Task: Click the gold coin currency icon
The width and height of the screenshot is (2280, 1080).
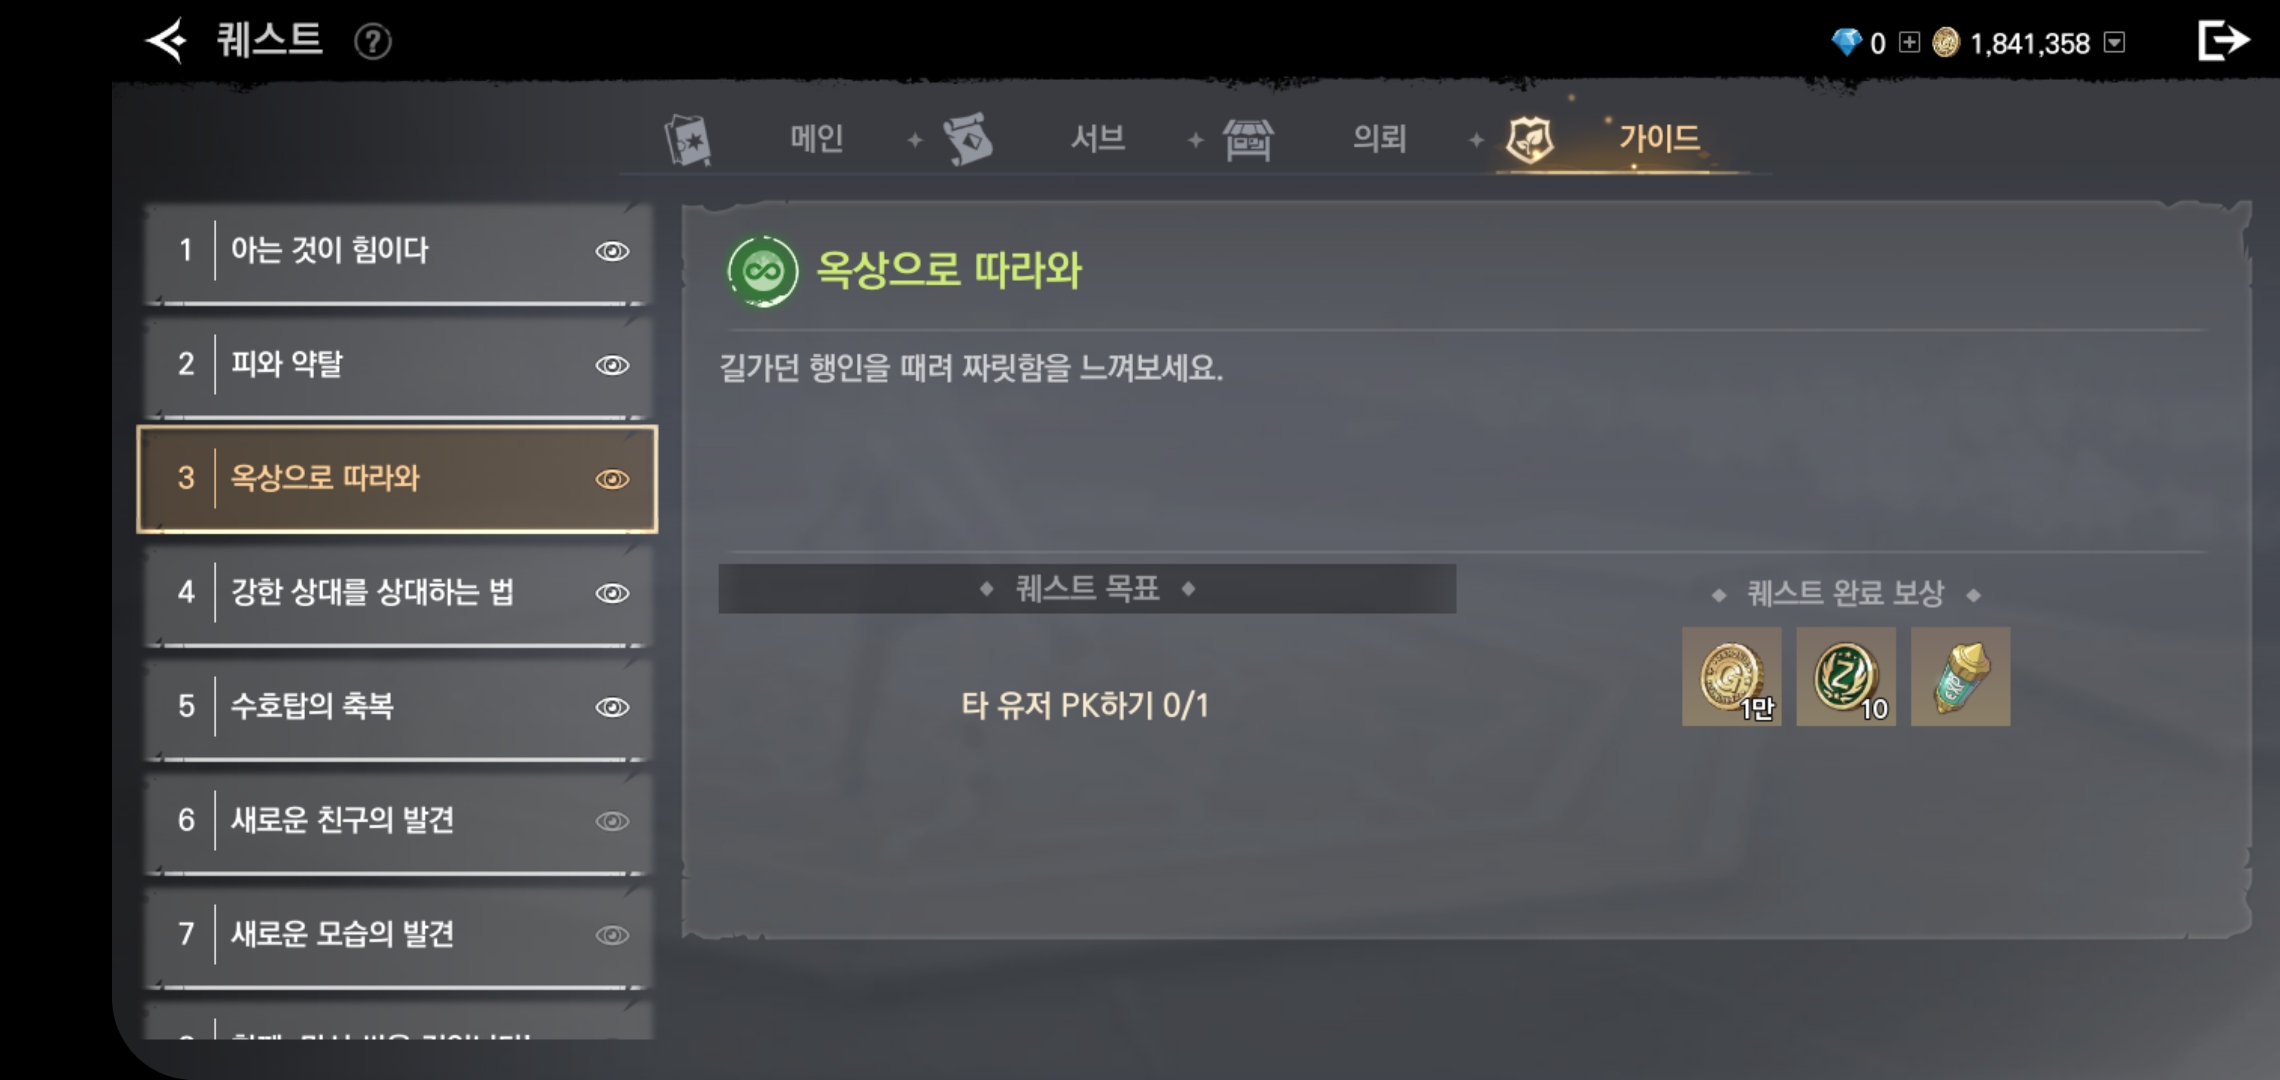Action: point(1945,42)
